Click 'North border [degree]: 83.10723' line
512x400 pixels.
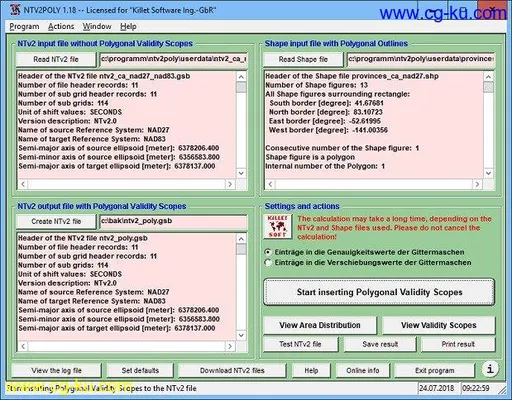click(x=326, y=112)
